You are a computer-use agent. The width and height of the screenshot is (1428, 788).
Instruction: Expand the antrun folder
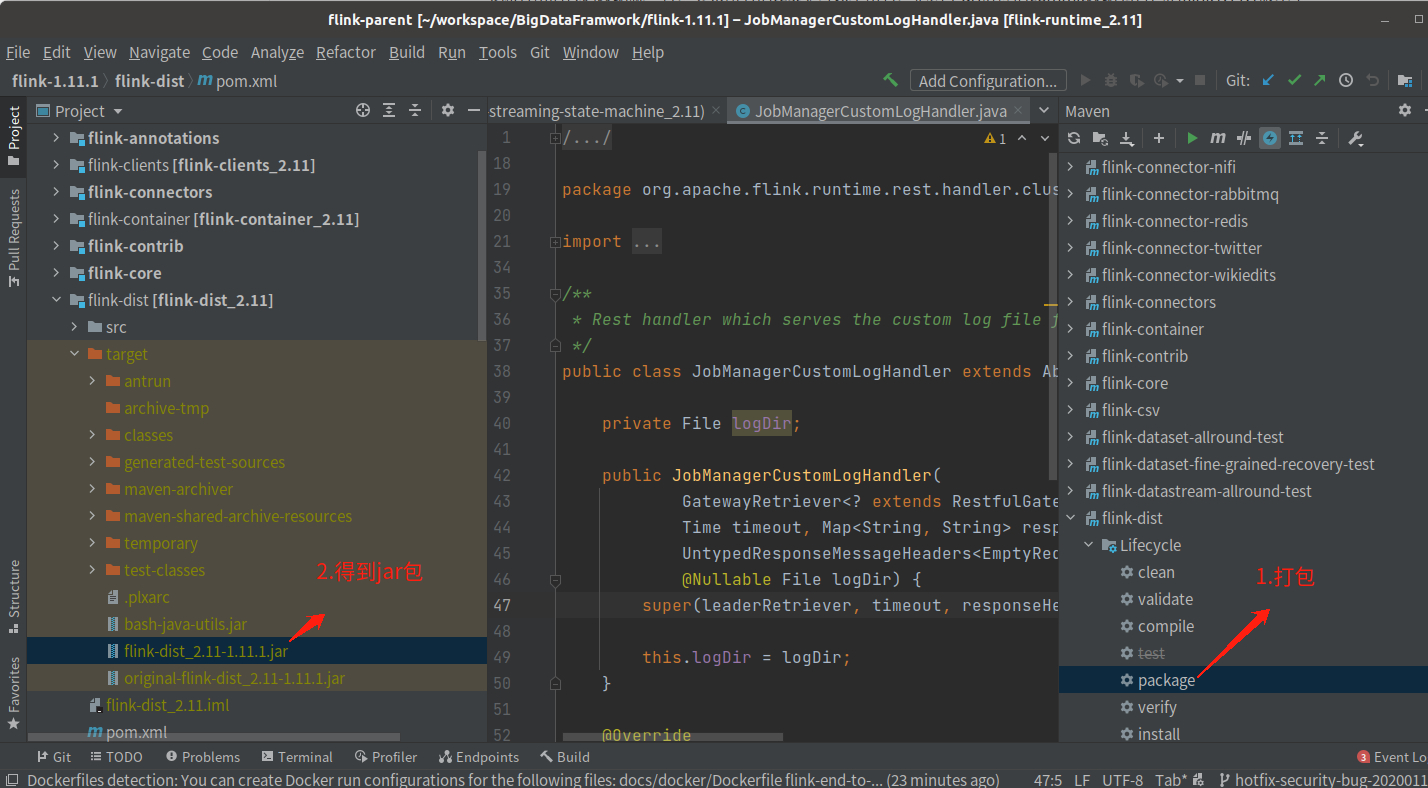coord(93,381)
